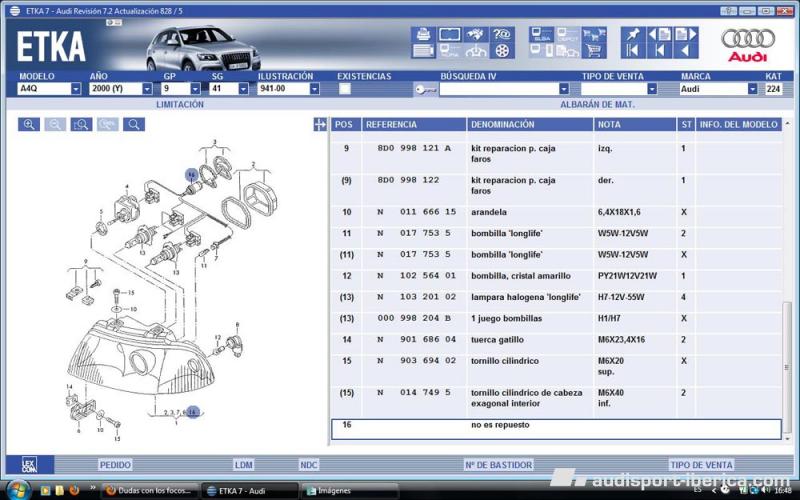This screenshot has height=500, width=800.
Task: Click the INFO. DEL MODELO column header
Action: [738, 124]
